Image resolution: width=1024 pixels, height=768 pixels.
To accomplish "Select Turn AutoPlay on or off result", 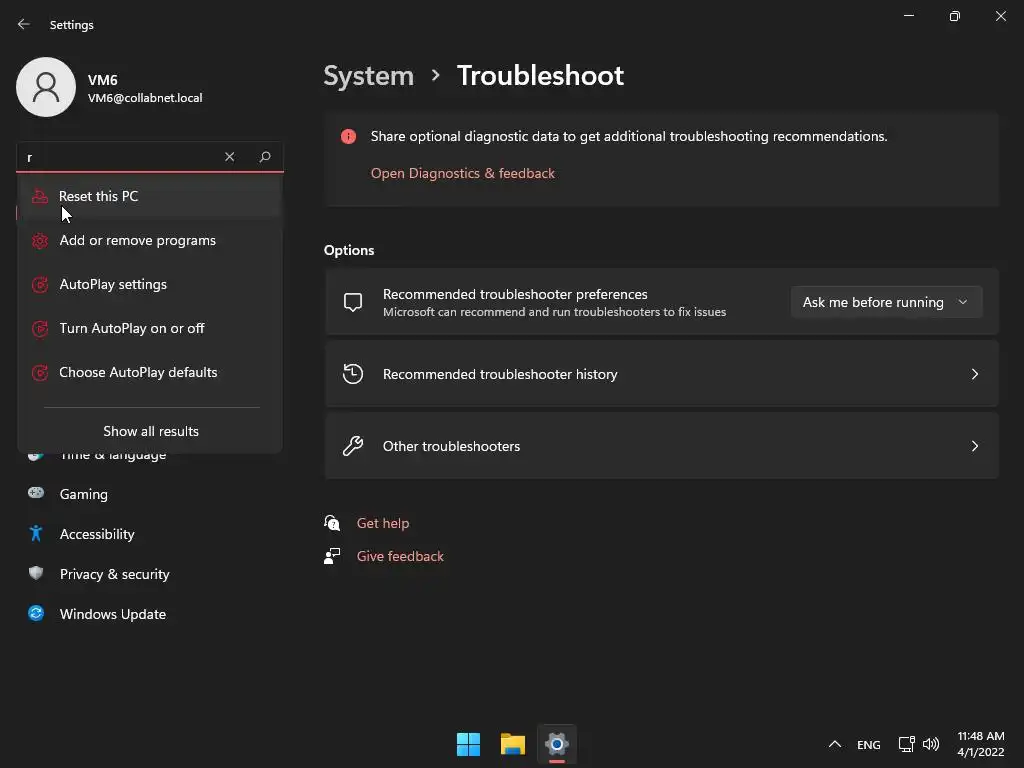I will click(x=150, y=328).
